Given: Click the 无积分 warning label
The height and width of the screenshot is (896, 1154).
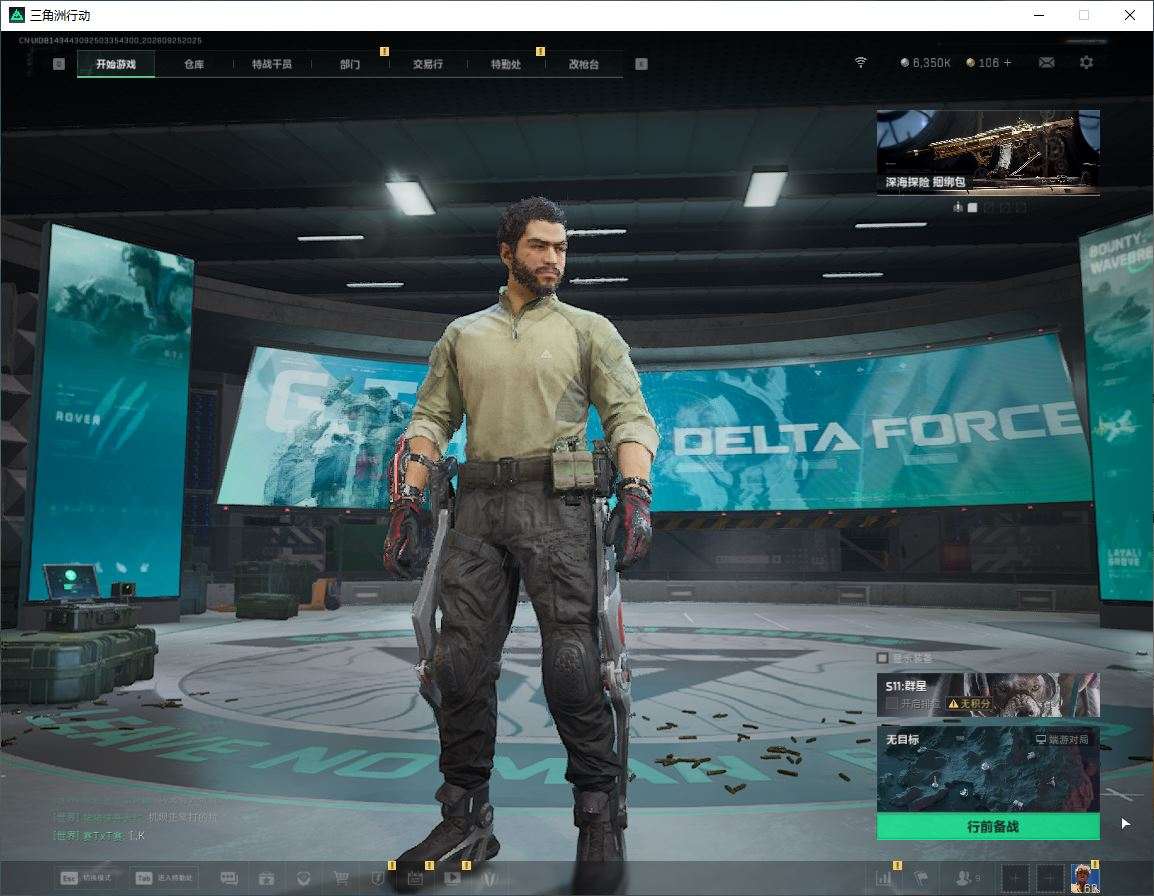Looking at the screenshot, I should pyautogui.click(x=969, y=704).
